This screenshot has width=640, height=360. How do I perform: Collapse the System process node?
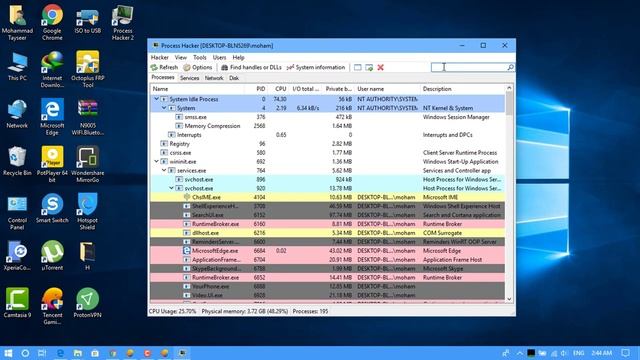[164, 108]
